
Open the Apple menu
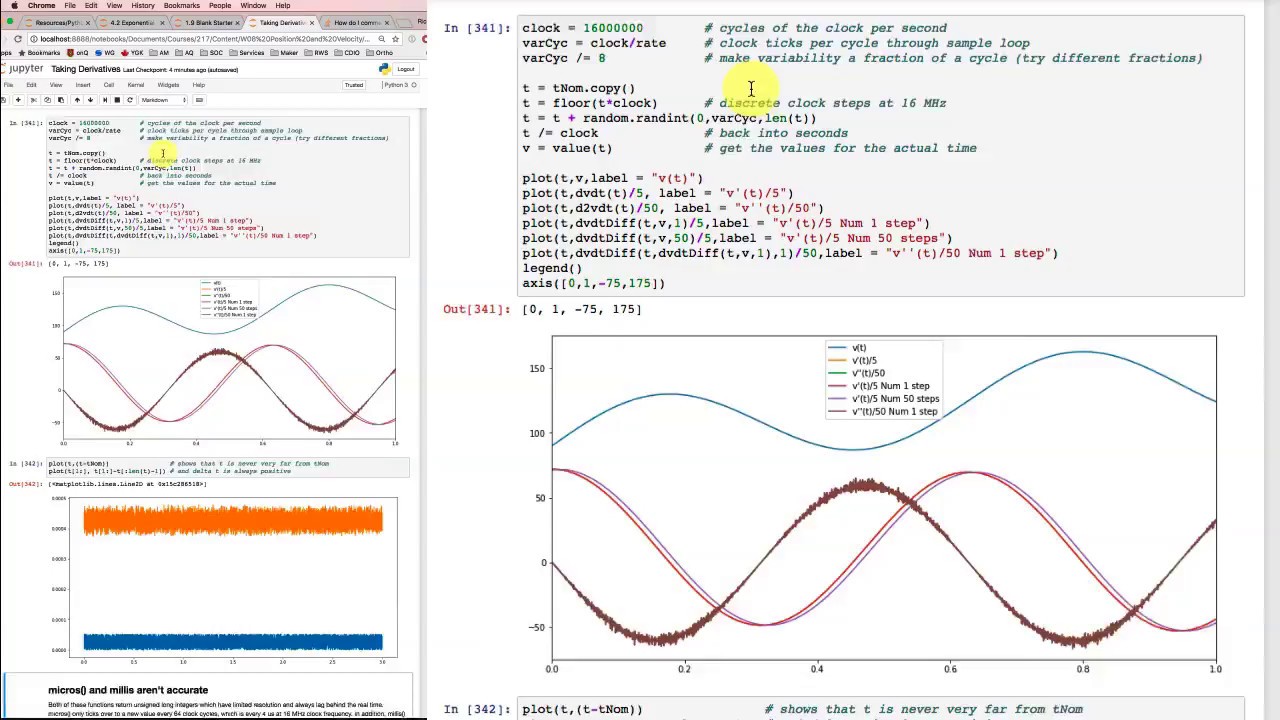click(14, 5)
